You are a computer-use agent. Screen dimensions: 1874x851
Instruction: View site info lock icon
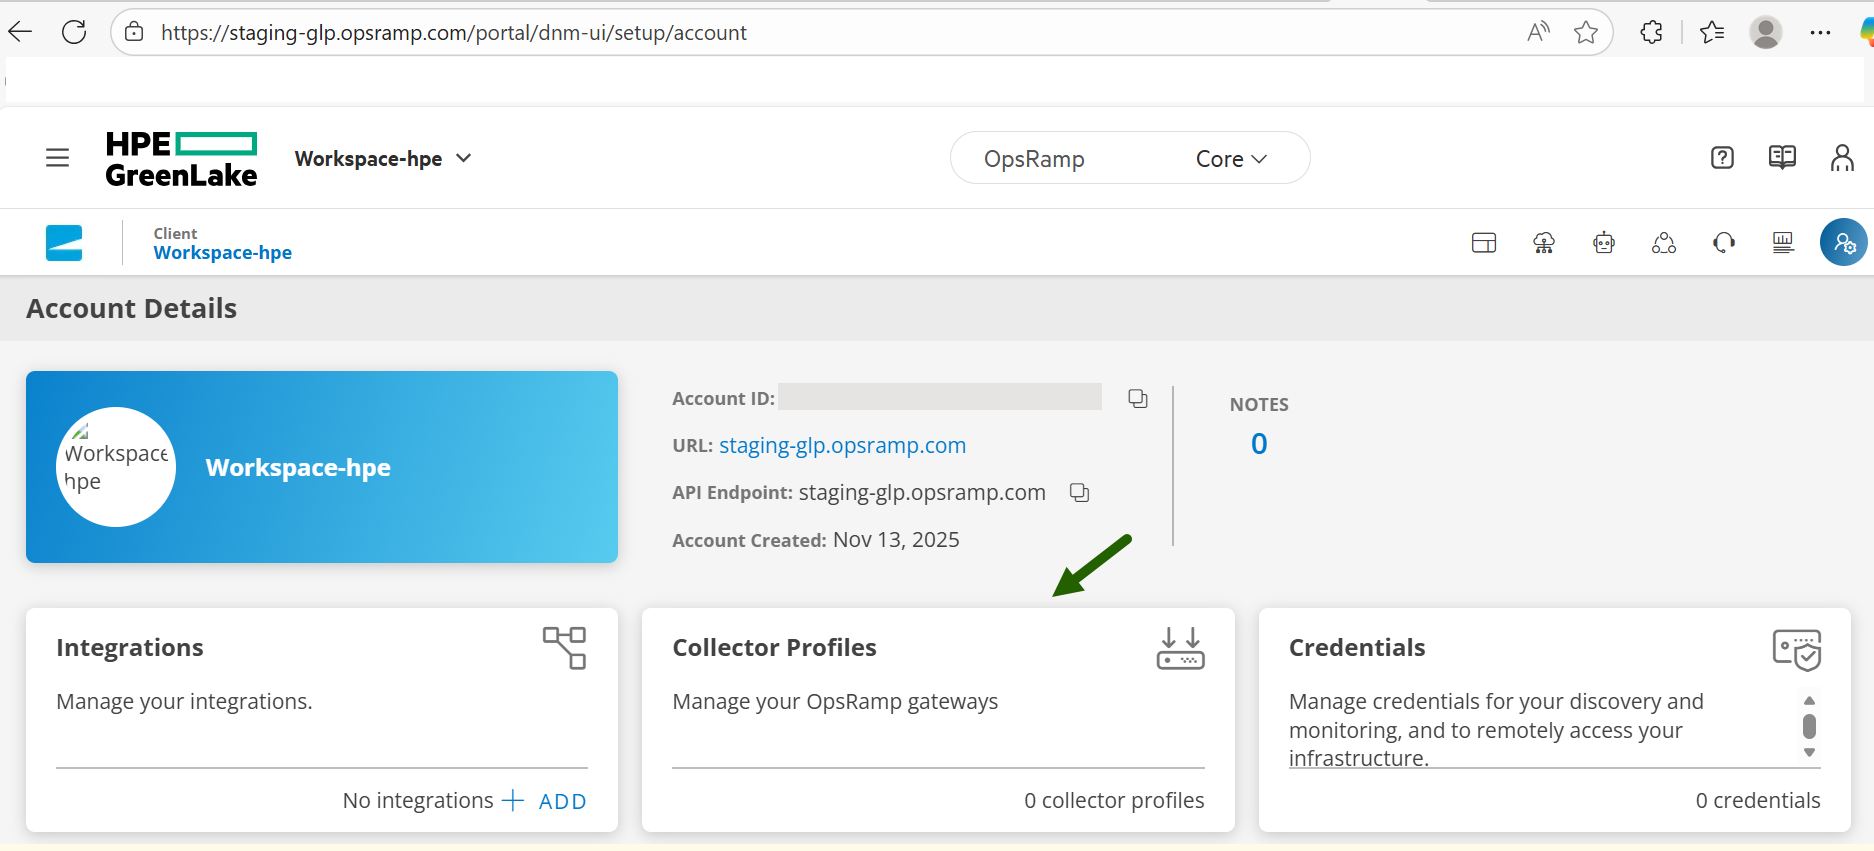click(134, 32)
